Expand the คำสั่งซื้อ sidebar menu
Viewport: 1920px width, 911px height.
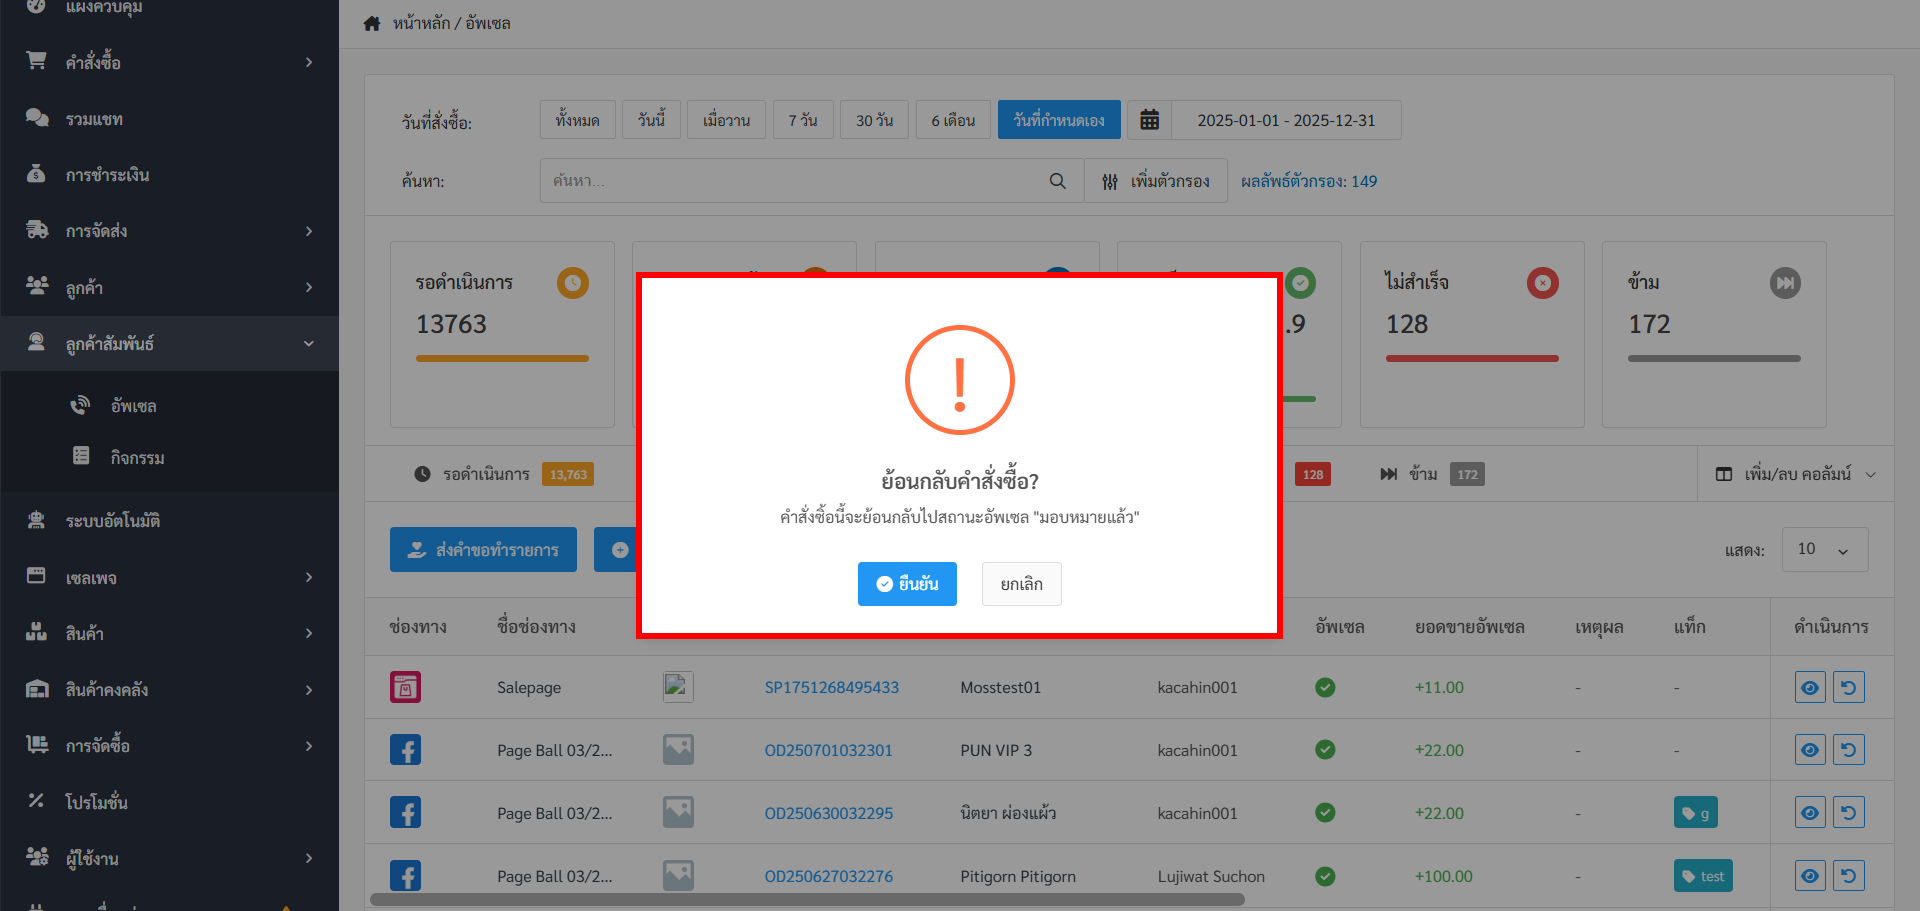(x=170, y=62)
